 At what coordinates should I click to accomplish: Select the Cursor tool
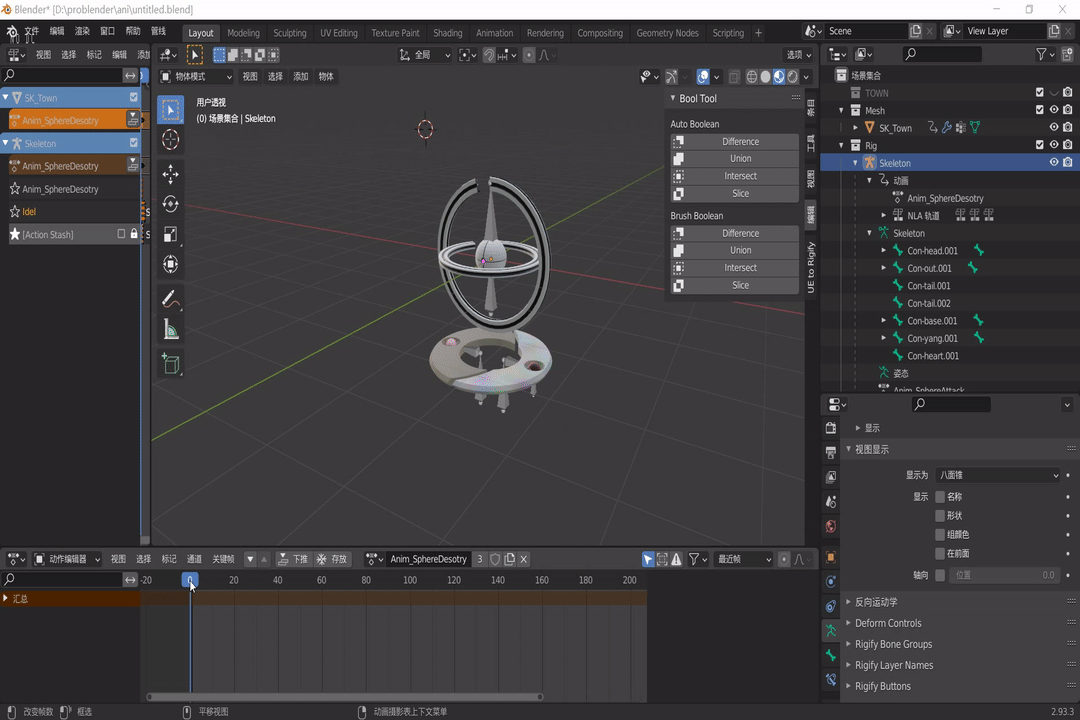click(x=170, y=140)
